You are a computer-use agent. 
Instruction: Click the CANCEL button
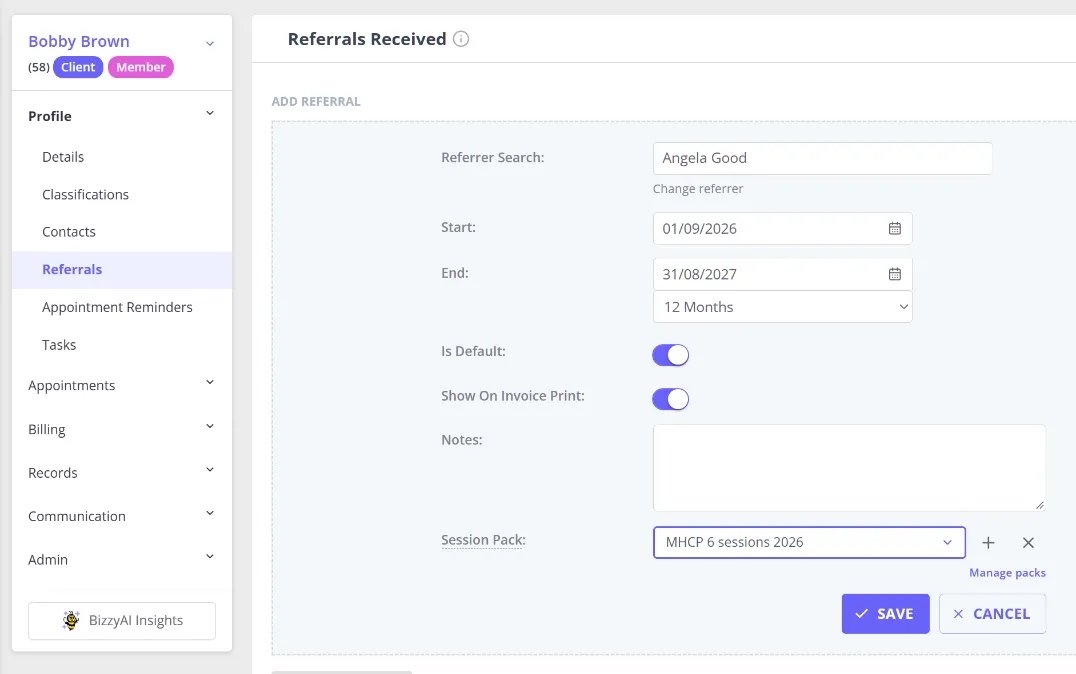point(992,614)
